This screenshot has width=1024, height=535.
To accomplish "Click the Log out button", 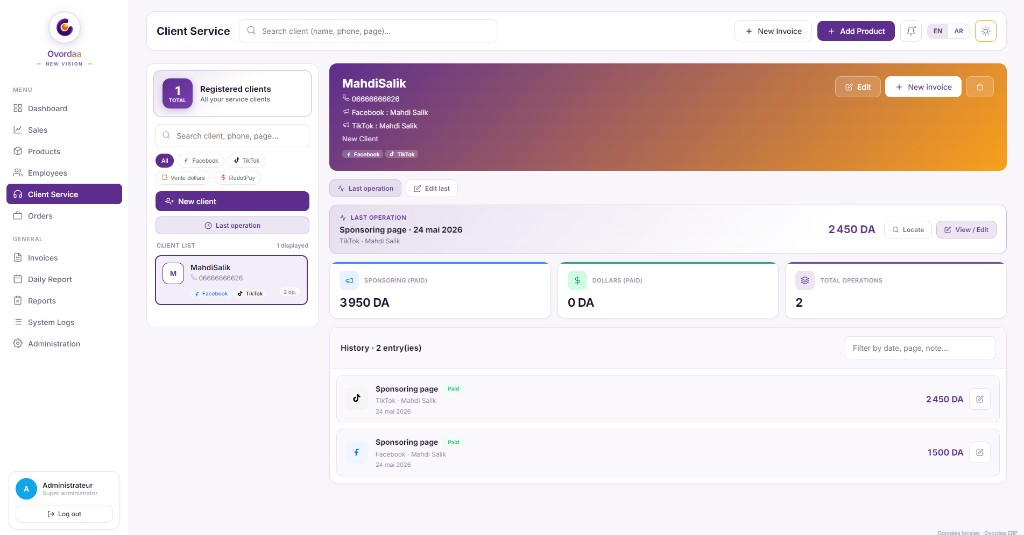I will click(x=64, y=514).
